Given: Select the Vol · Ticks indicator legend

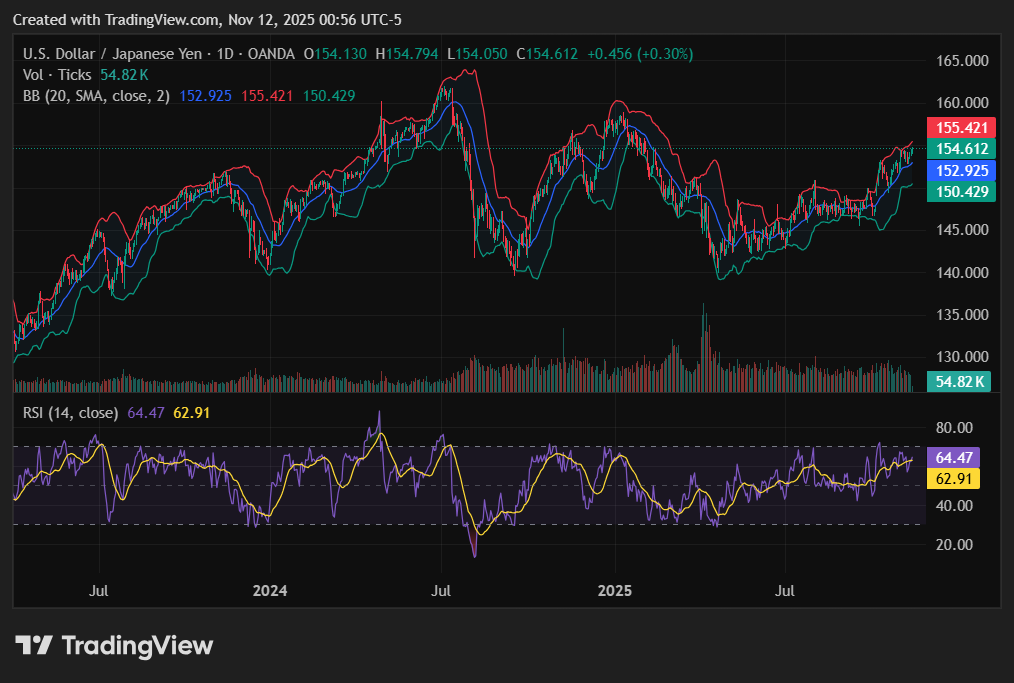Looking at the screenshot, I should click(58, 75).
